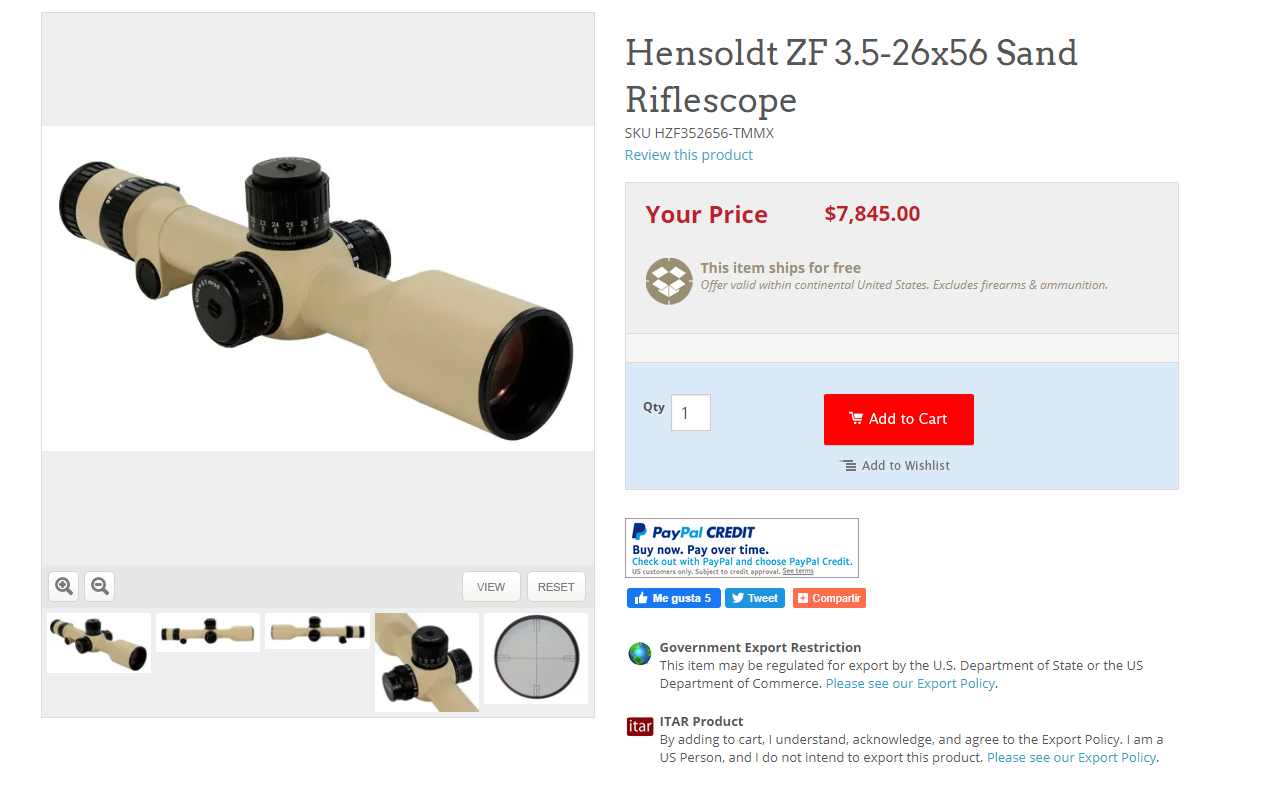Open the Review this product link
The height and width of the screenshot is (788, 1270).
pyautogui.click(x=689, y=155)
